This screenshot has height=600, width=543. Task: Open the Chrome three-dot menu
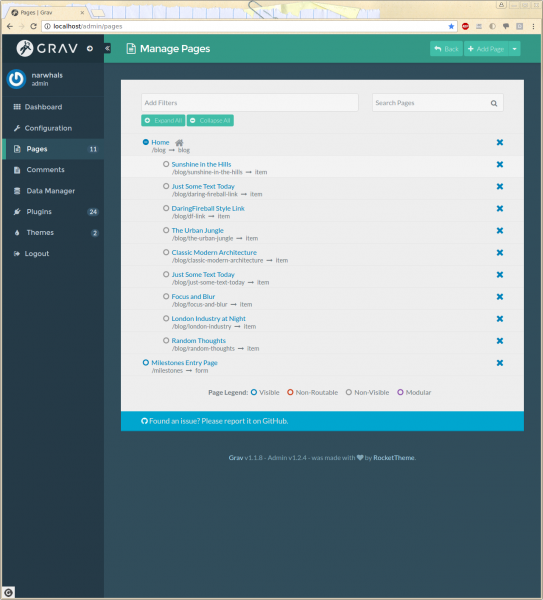click(533, 26)
